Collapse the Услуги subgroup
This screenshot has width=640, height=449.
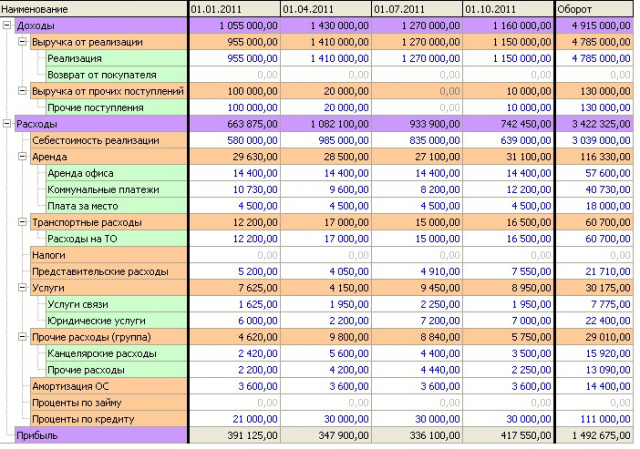[22, 288]
